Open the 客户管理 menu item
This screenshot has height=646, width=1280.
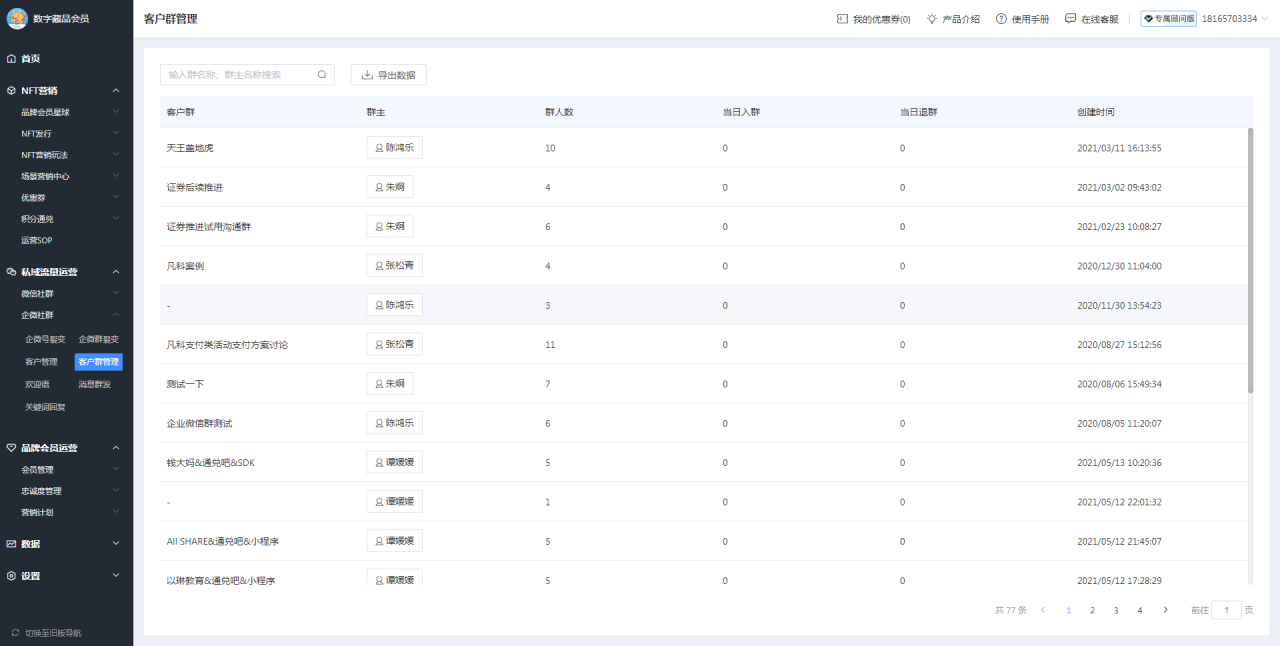click(x=42, y=362)
